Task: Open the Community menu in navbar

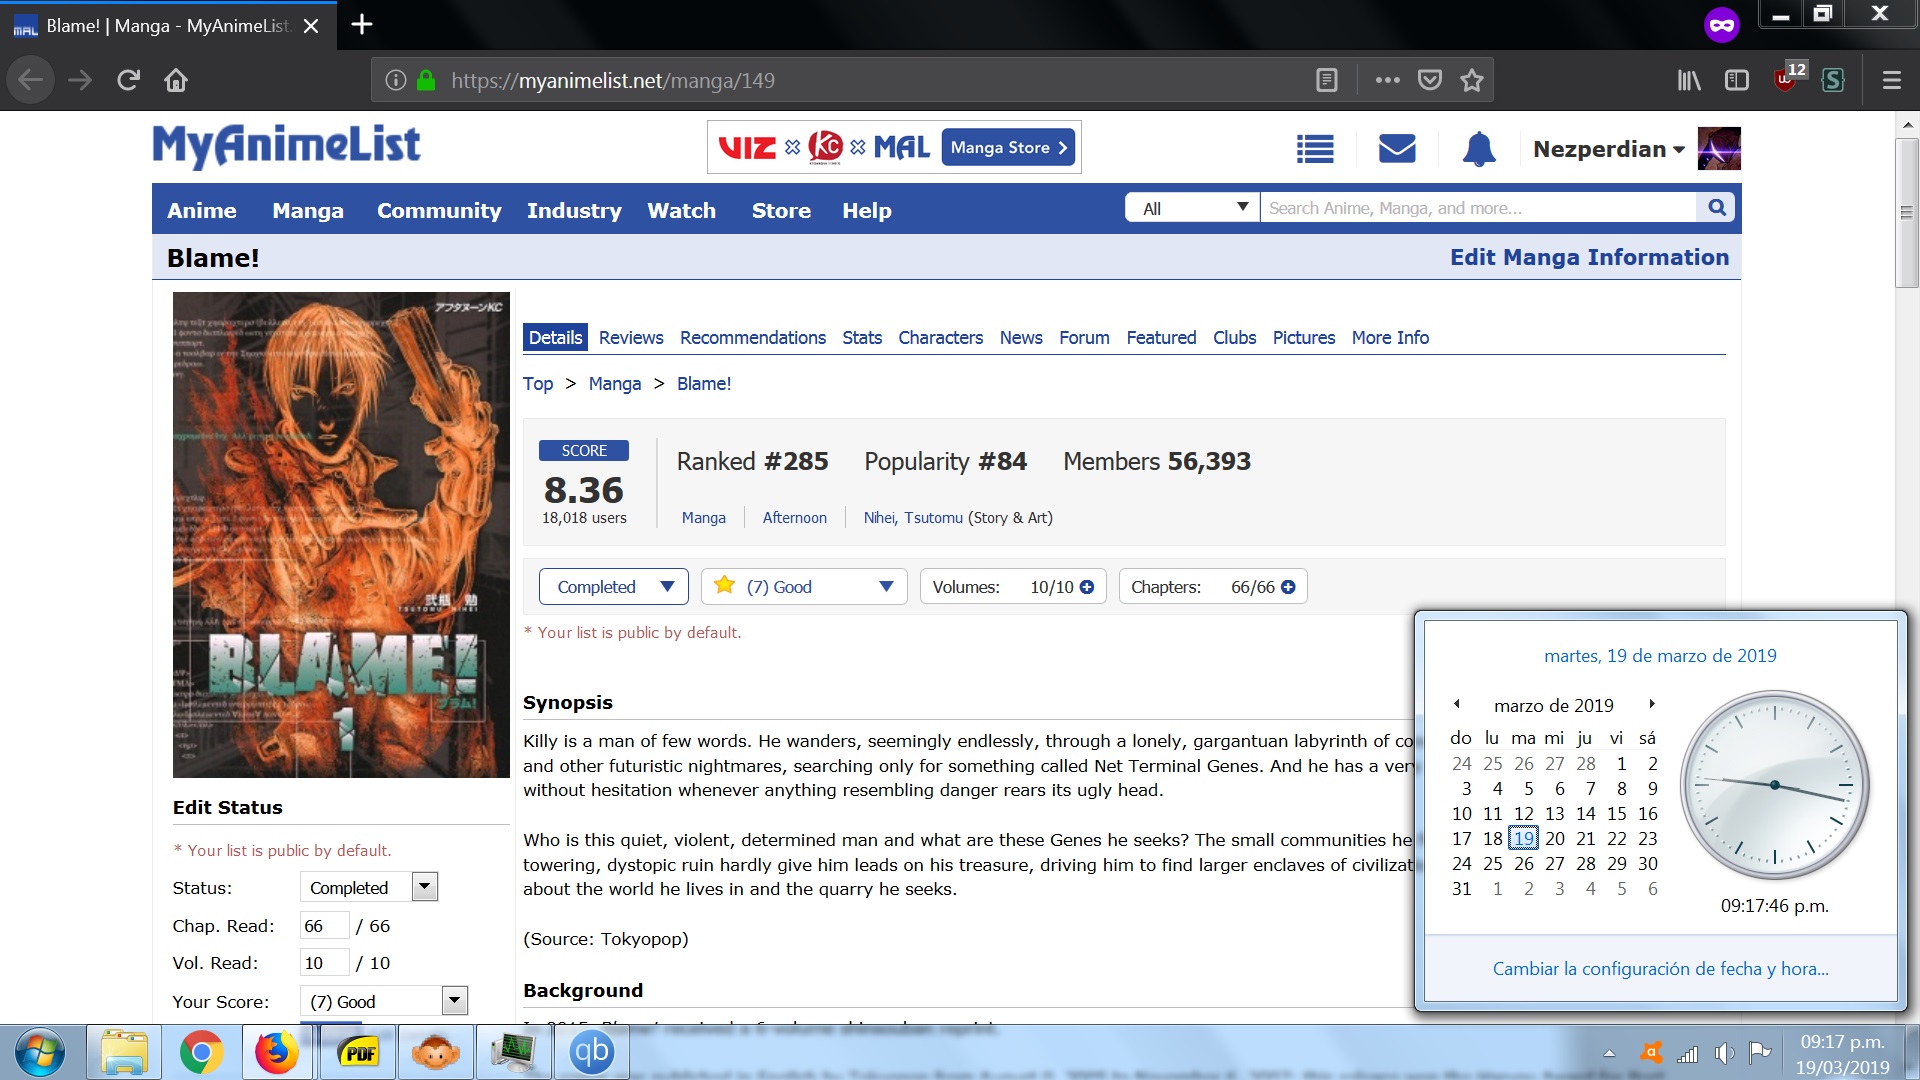Action: 439,211
